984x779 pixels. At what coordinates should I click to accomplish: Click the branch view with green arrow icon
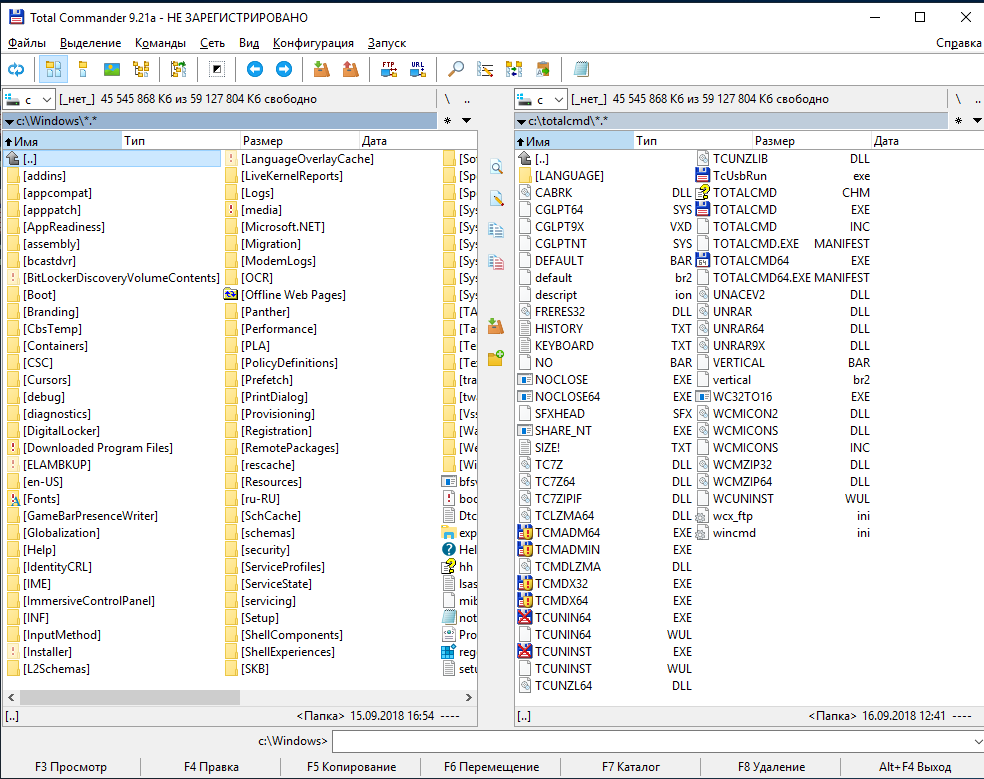pyautogui.click(x=178, y=69)
